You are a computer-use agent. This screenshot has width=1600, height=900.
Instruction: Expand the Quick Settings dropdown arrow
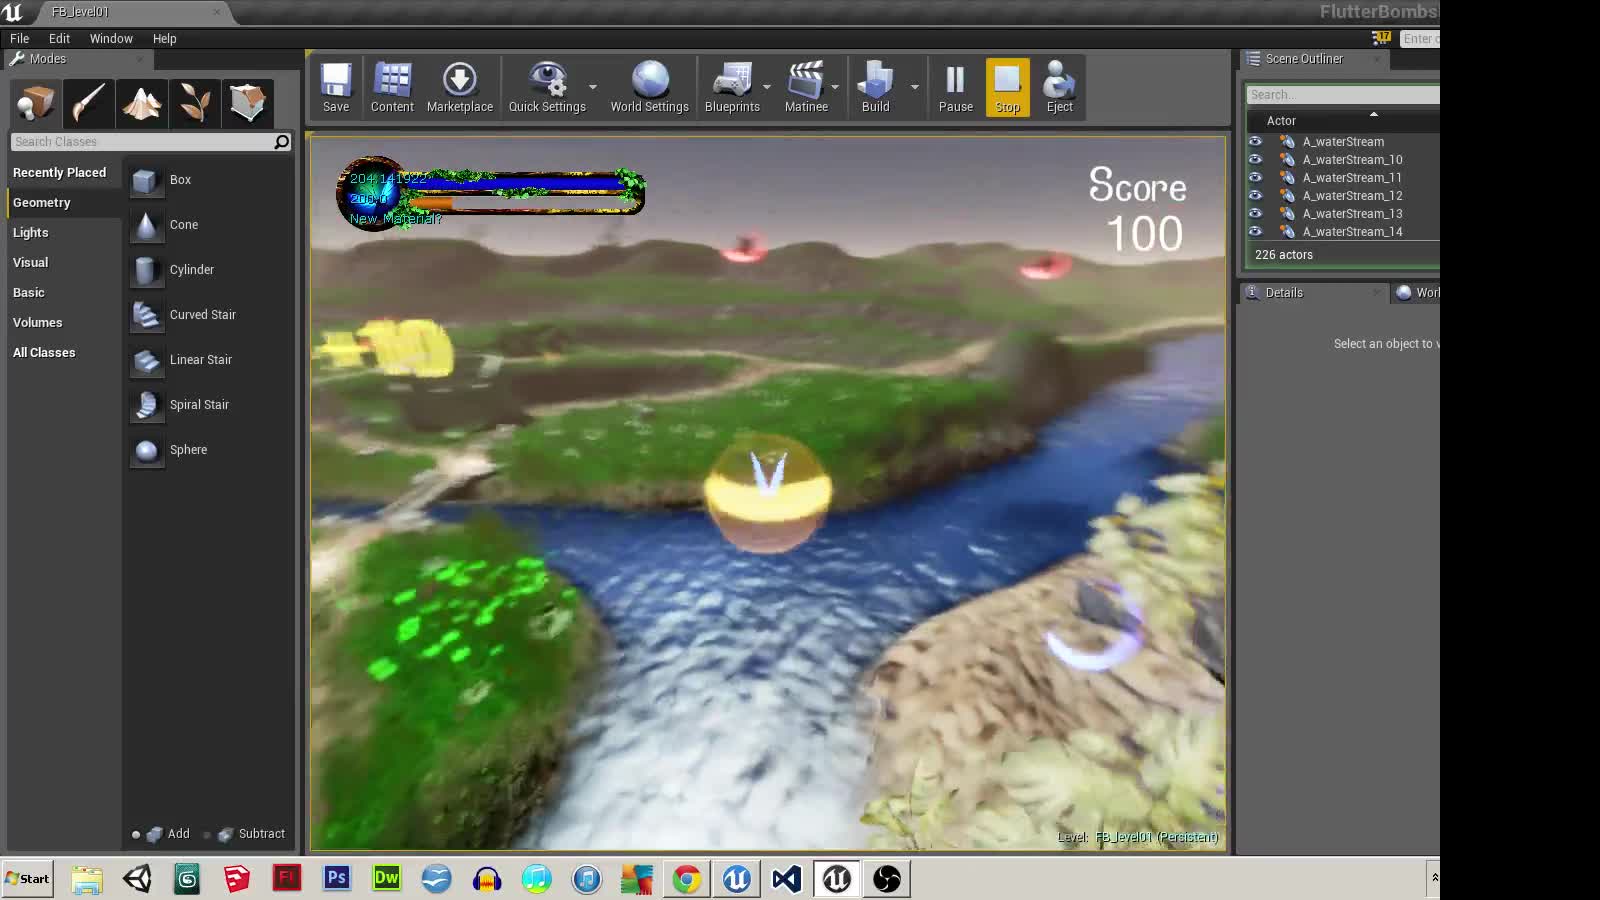tap(593, 87)
